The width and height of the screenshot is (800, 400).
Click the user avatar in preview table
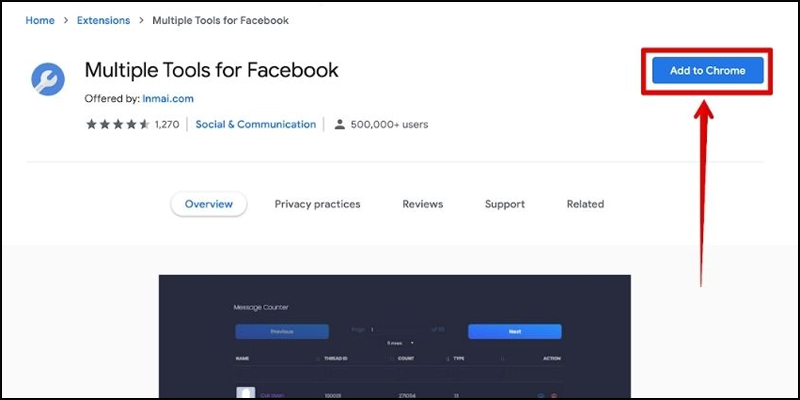pyautogui.click(x=245, y=393)
